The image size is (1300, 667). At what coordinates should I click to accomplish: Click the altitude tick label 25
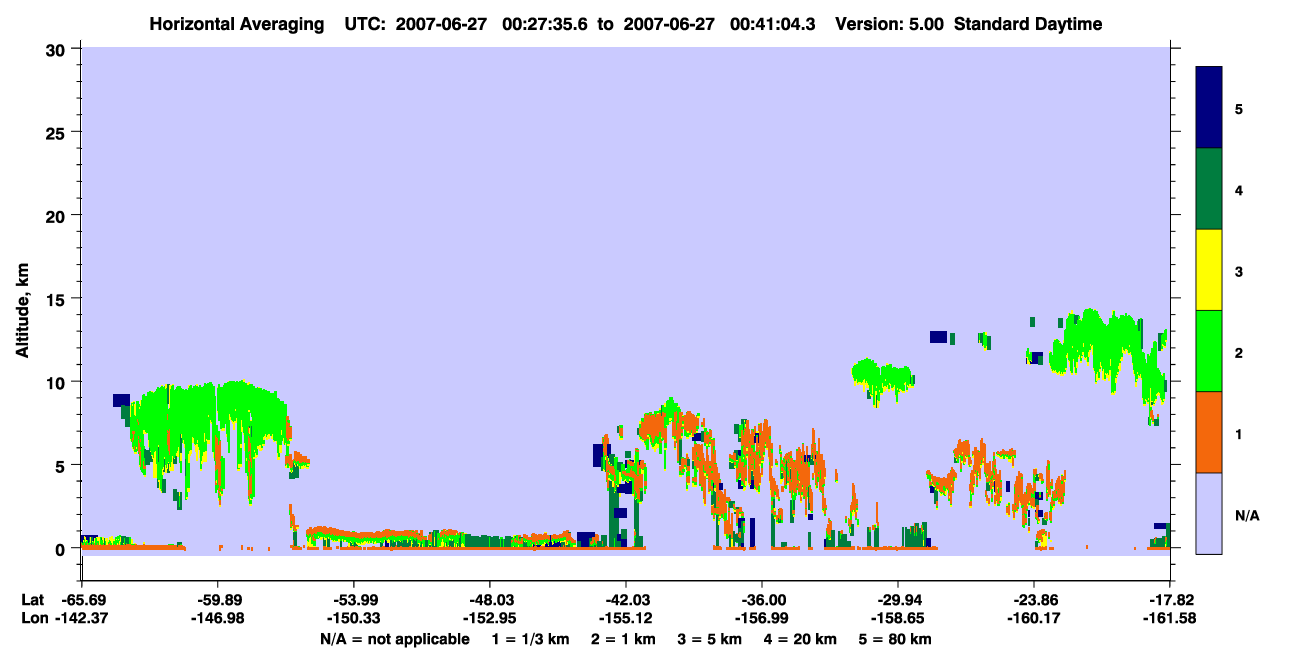pos(57,133)
